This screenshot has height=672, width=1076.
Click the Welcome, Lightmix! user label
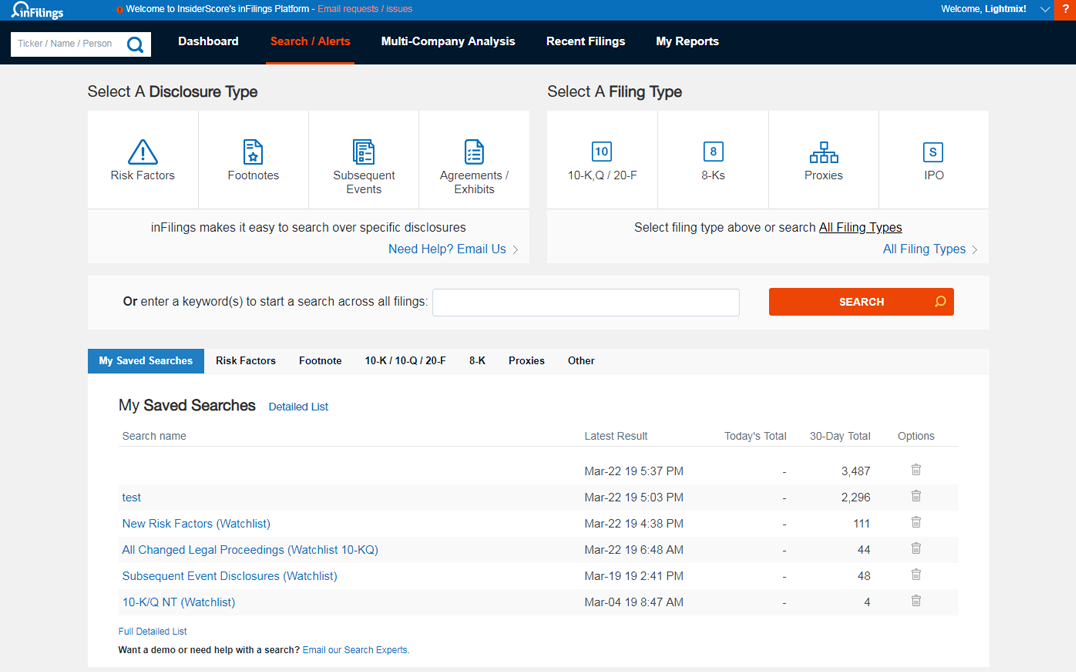(983, 9)
